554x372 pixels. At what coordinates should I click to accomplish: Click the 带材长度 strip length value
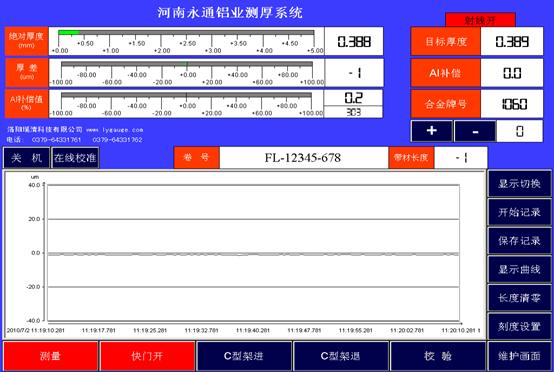pyautogui.click(x=460, y=158)
